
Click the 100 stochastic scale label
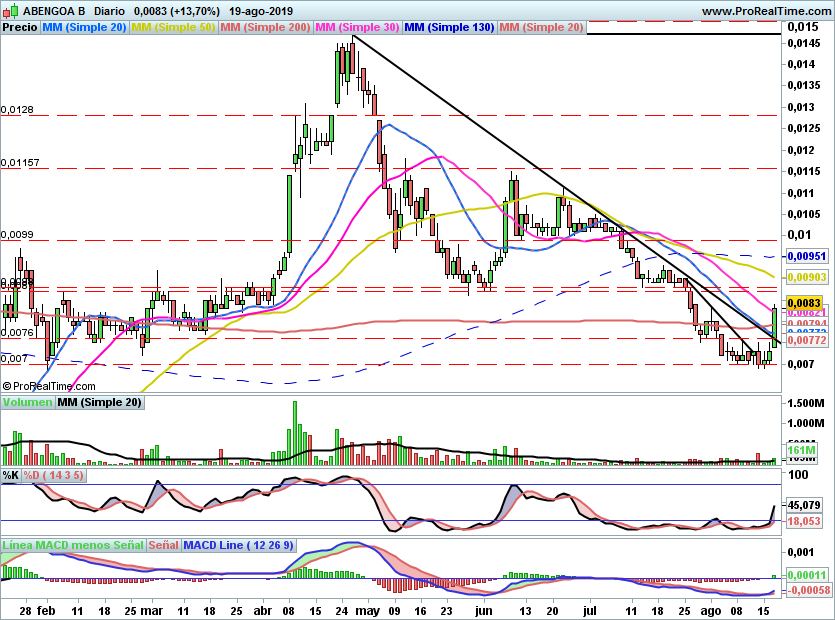click(798, 475)
